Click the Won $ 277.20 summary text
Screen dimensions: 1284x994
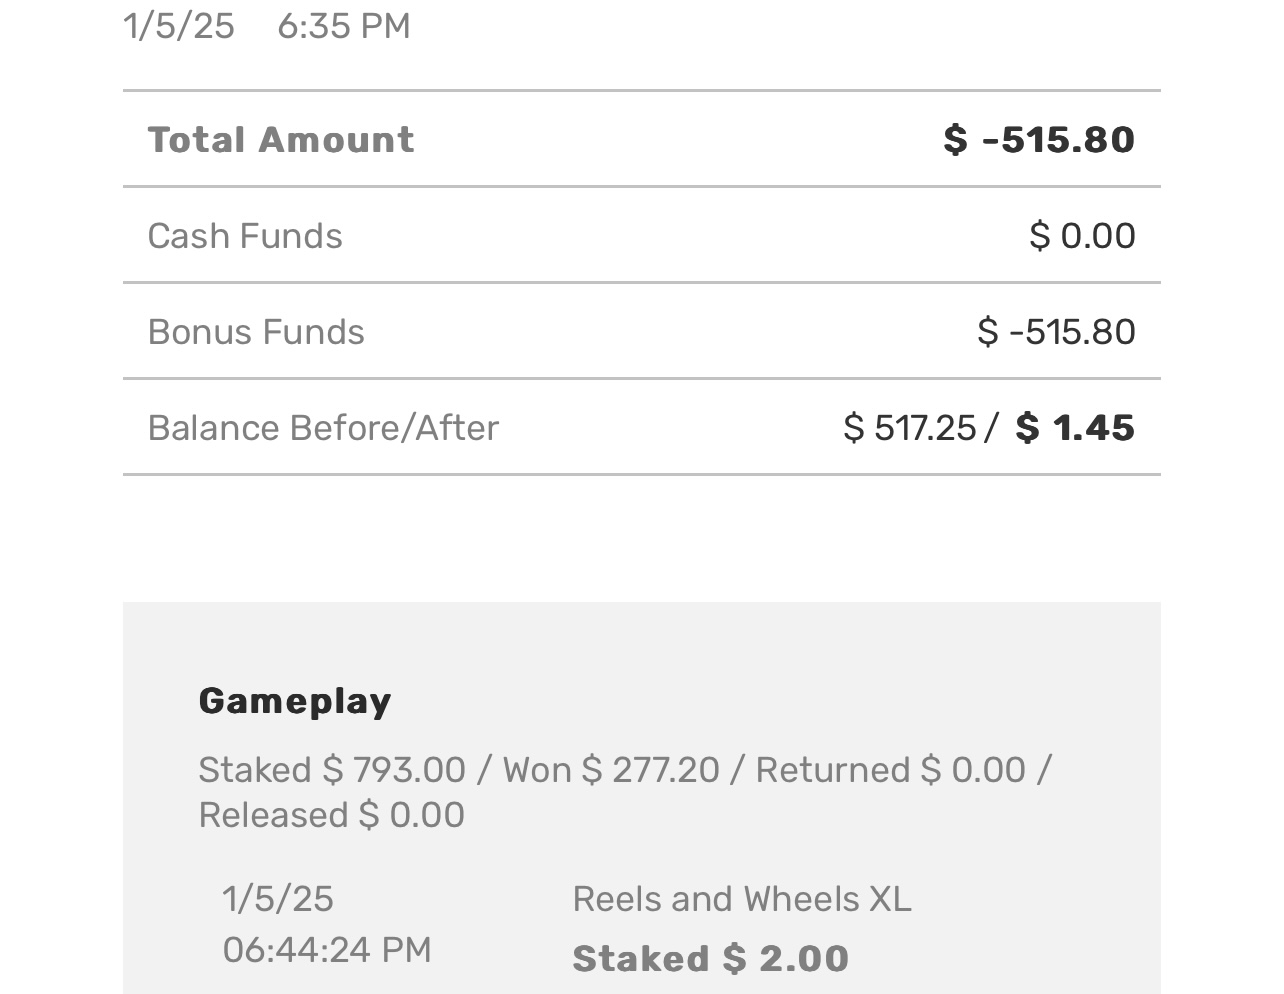pyautogui.click(x=610, y=770)
